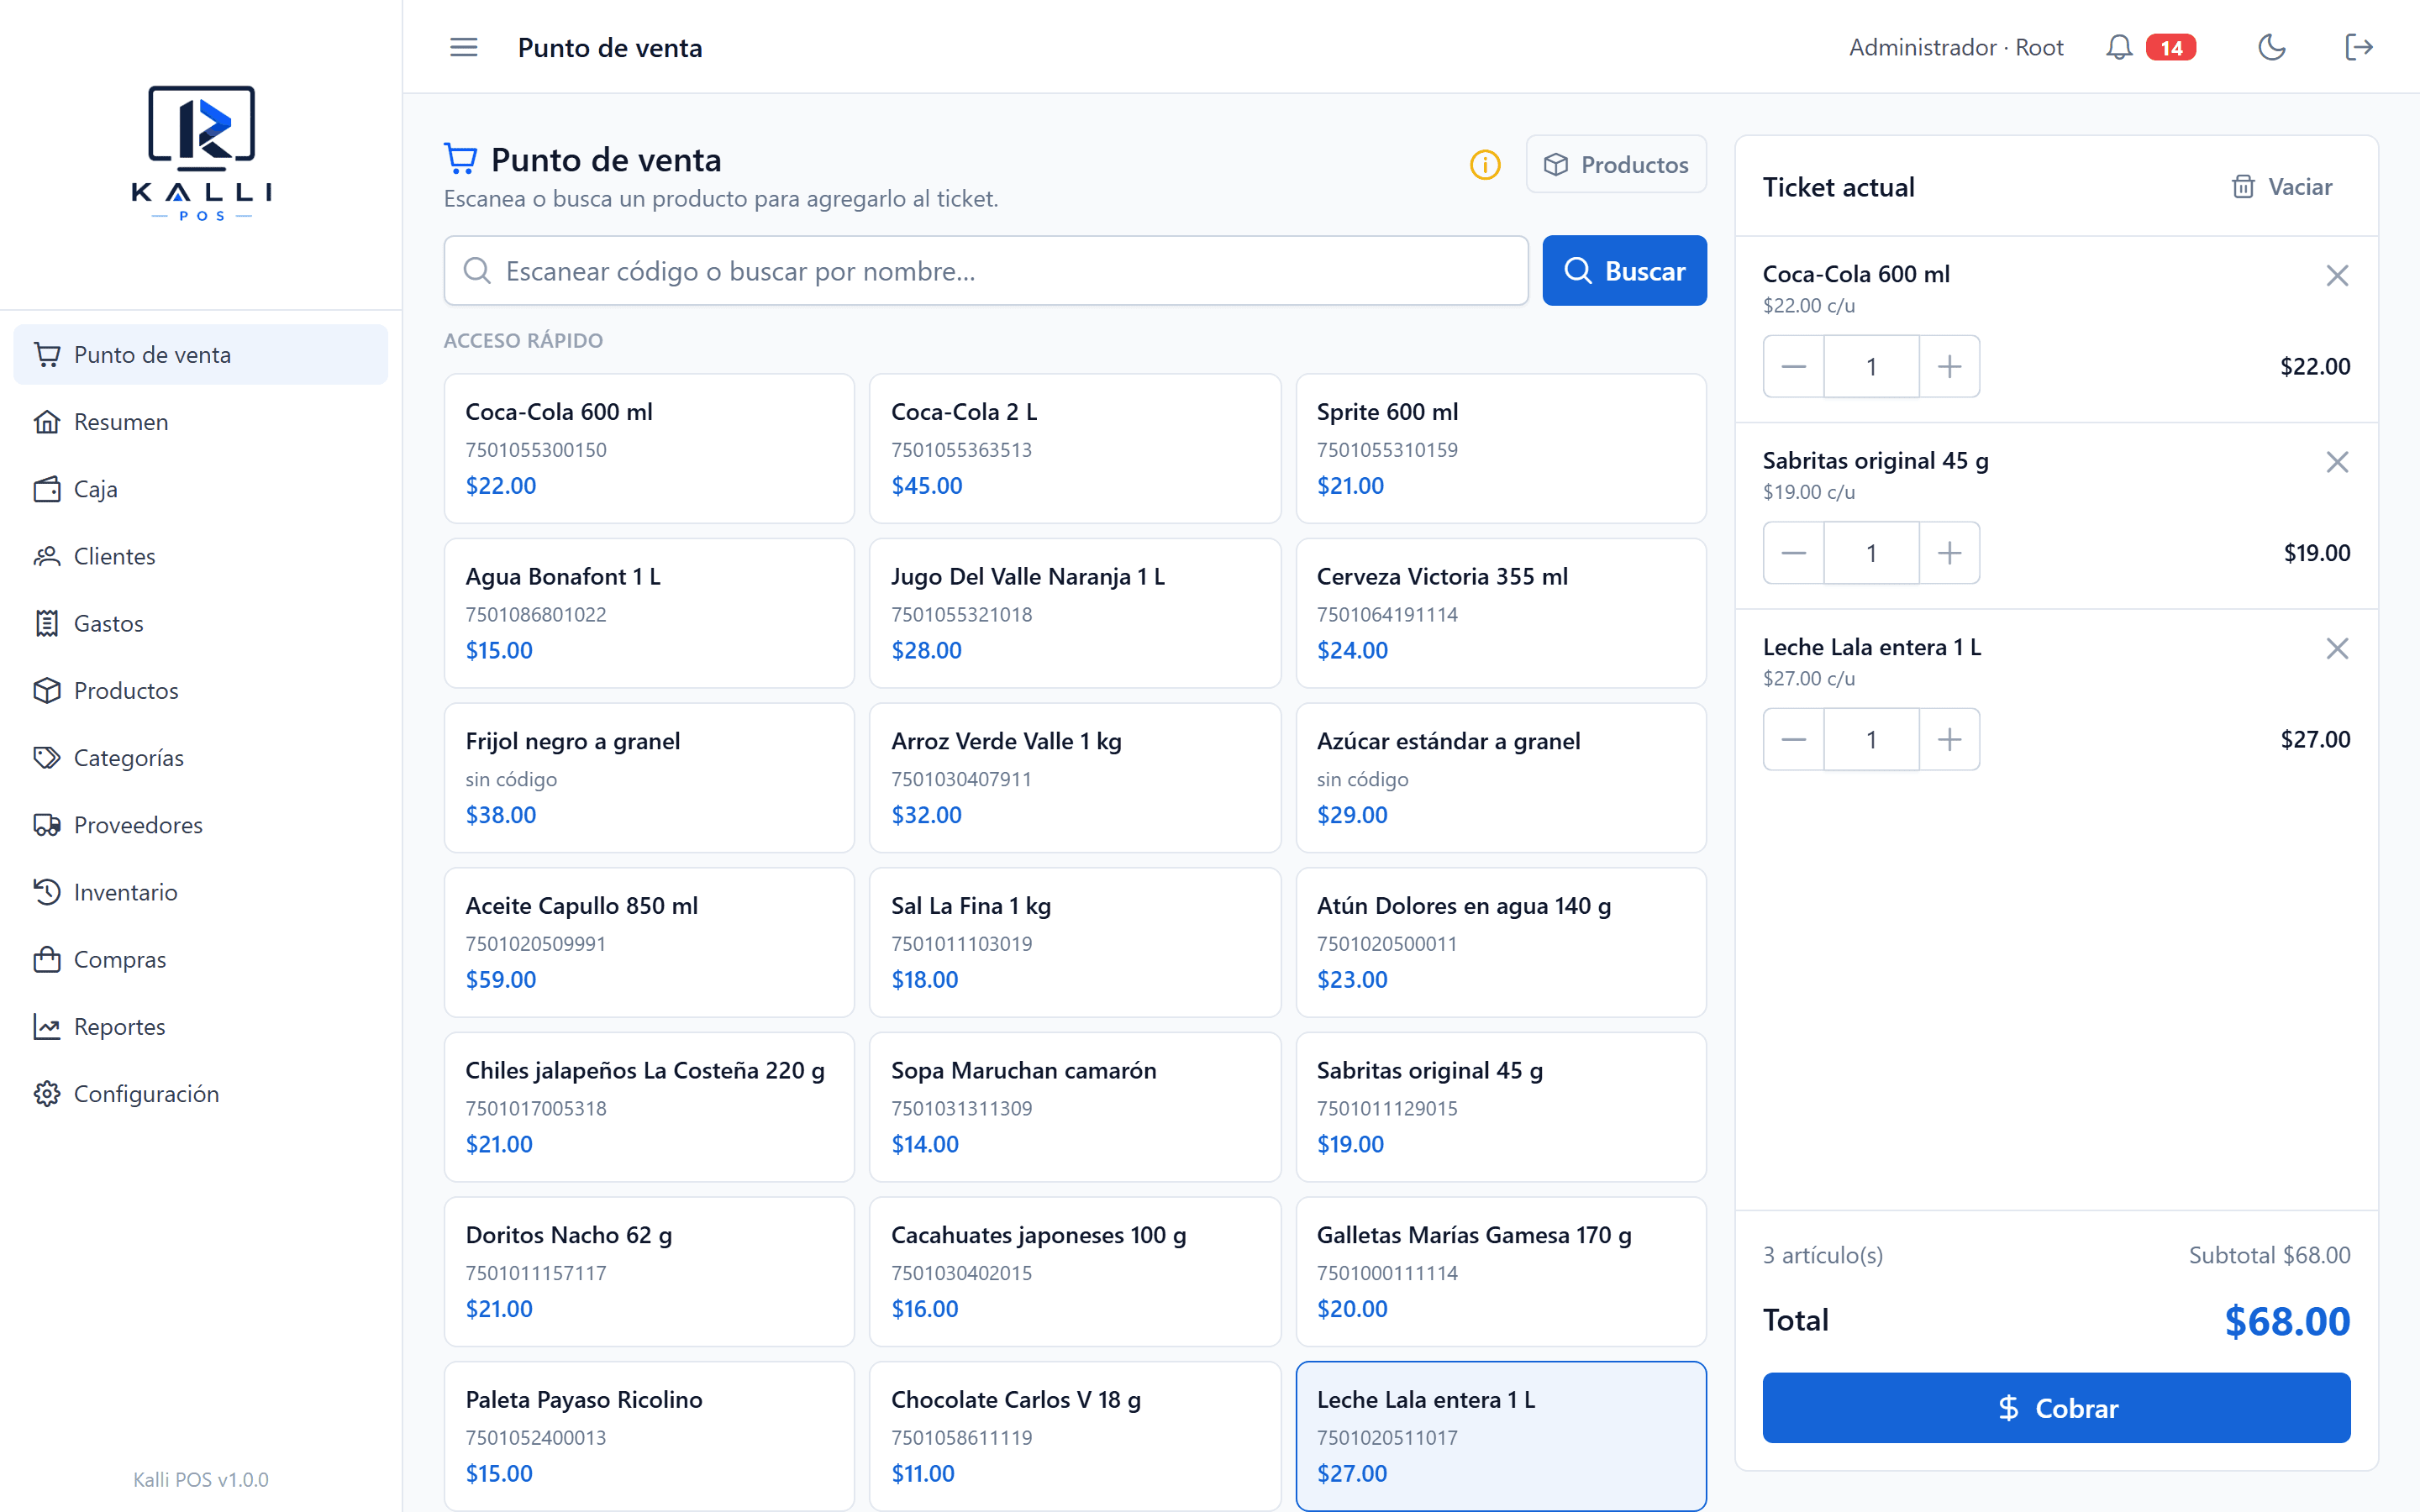
Task: Click Coca-Cola 600 ml quantity field
Action: pyautogui.click(x=1871, y=366)
